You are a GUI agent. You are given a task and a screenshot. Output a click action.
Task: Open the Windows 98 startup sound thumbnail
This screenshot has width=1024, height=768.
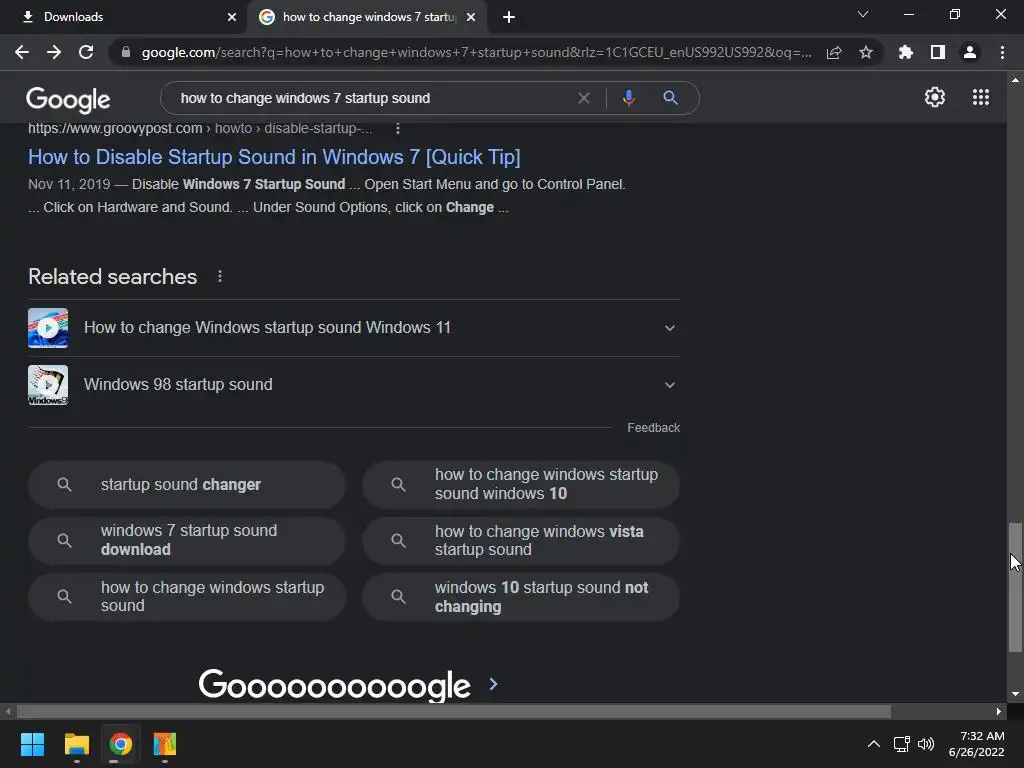(x=48, y=385)
